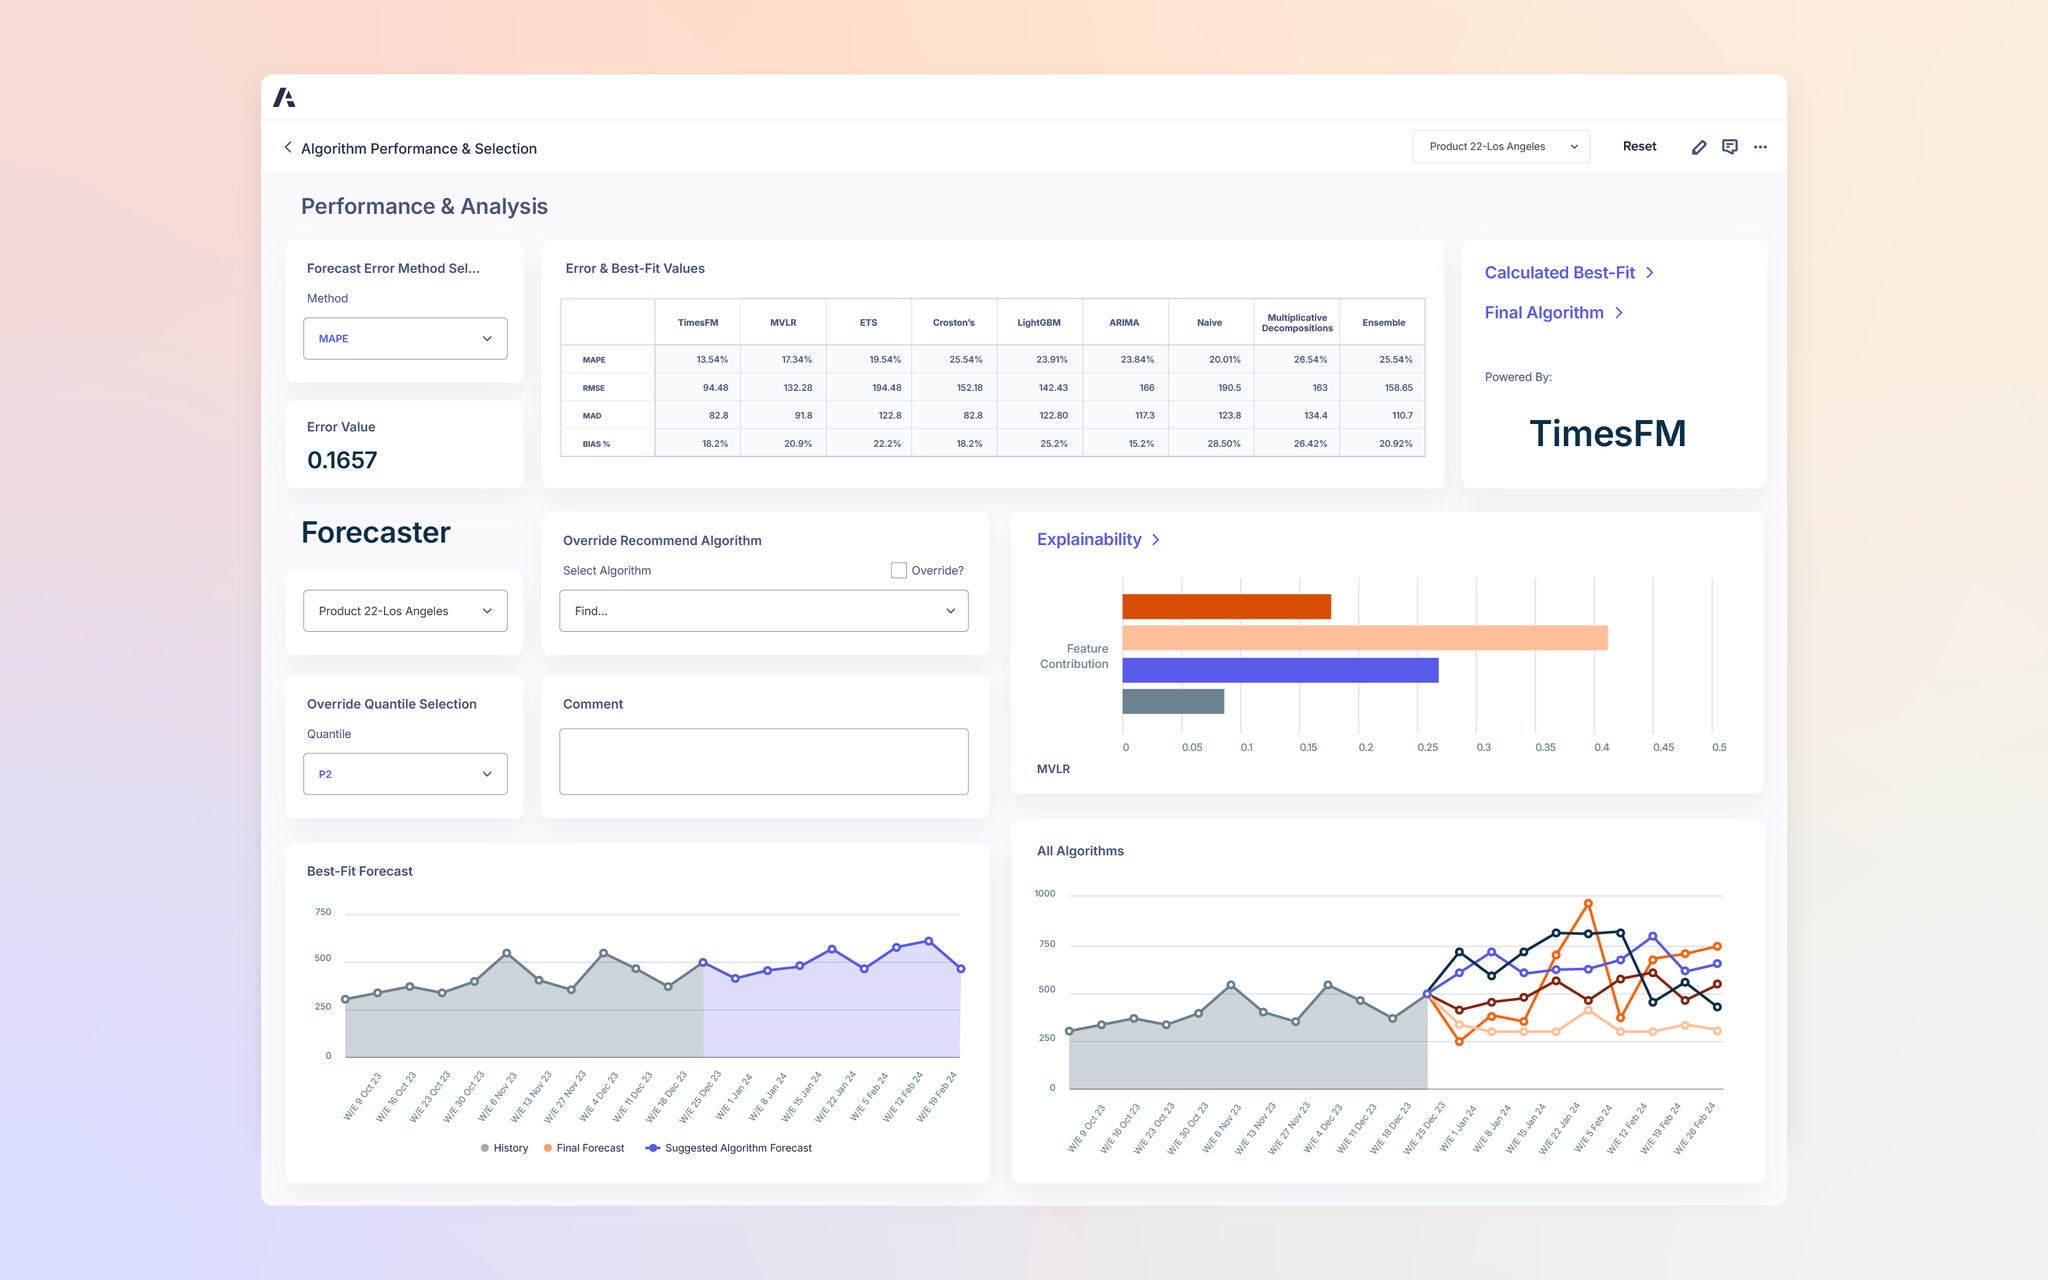Click the pencil edit icon
The image size is (2048, 1280).
tap(1698, 147)
